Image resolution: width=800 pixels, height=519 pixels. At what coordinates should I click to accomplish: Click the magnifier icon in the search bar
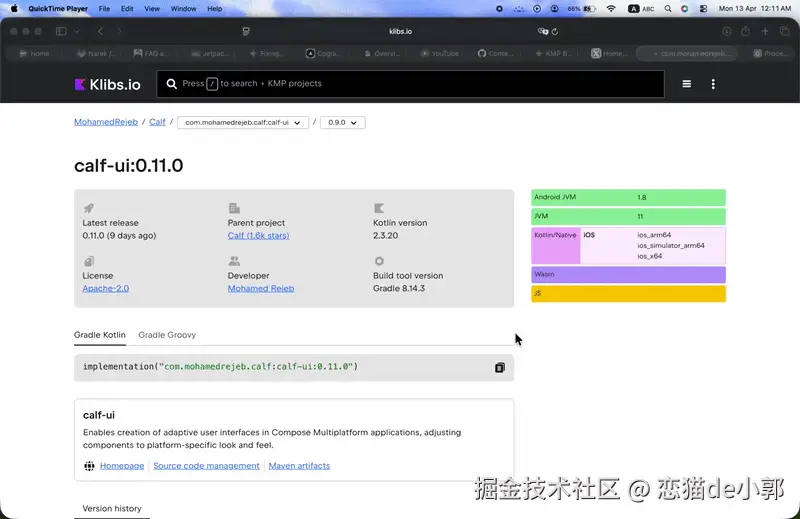[x=171, y=84]
